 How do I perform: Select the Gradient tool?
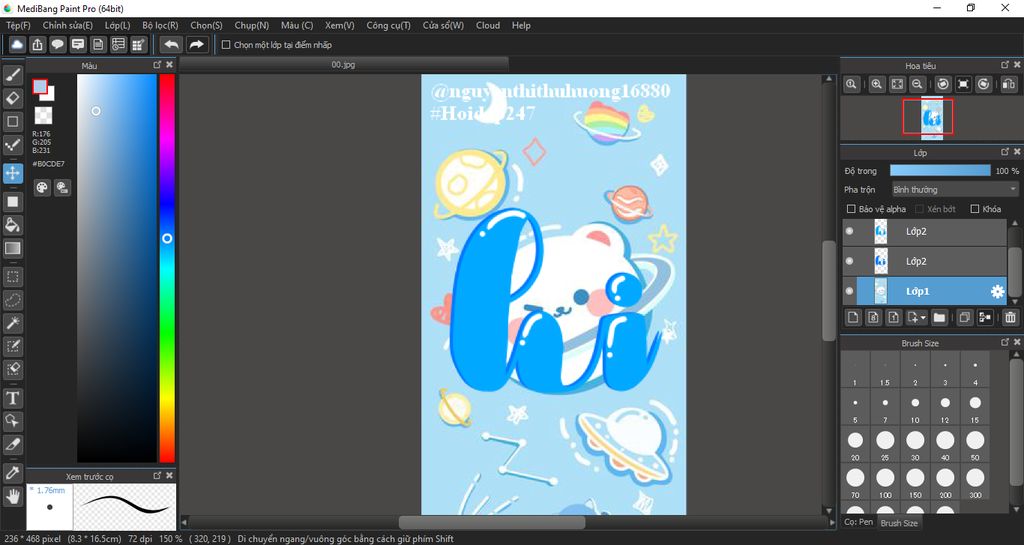(12, 248)
